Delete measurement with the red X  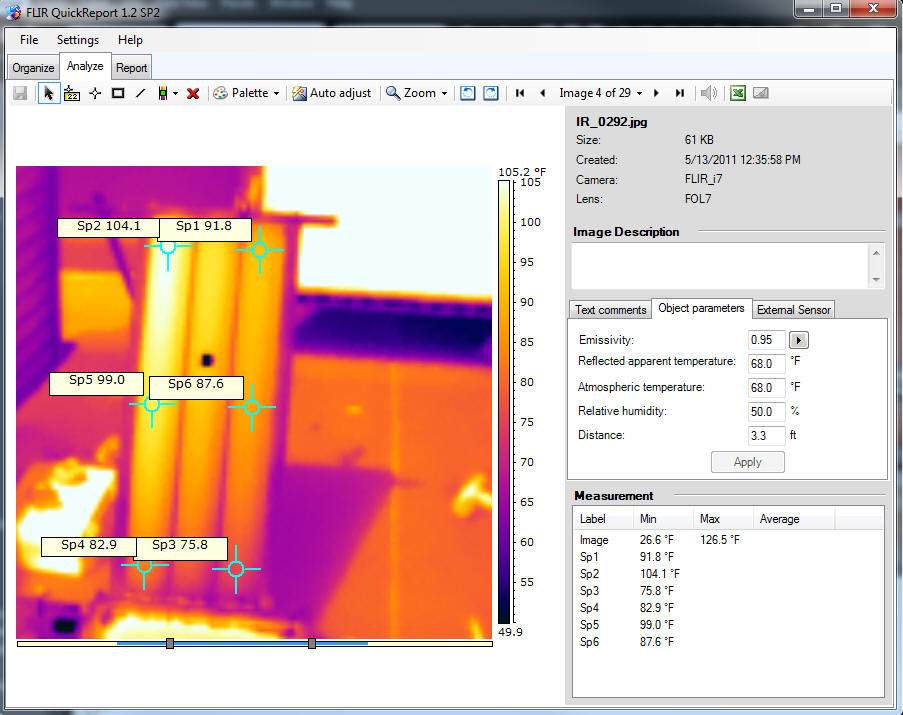pyautogui.click(x=193, y=93)
